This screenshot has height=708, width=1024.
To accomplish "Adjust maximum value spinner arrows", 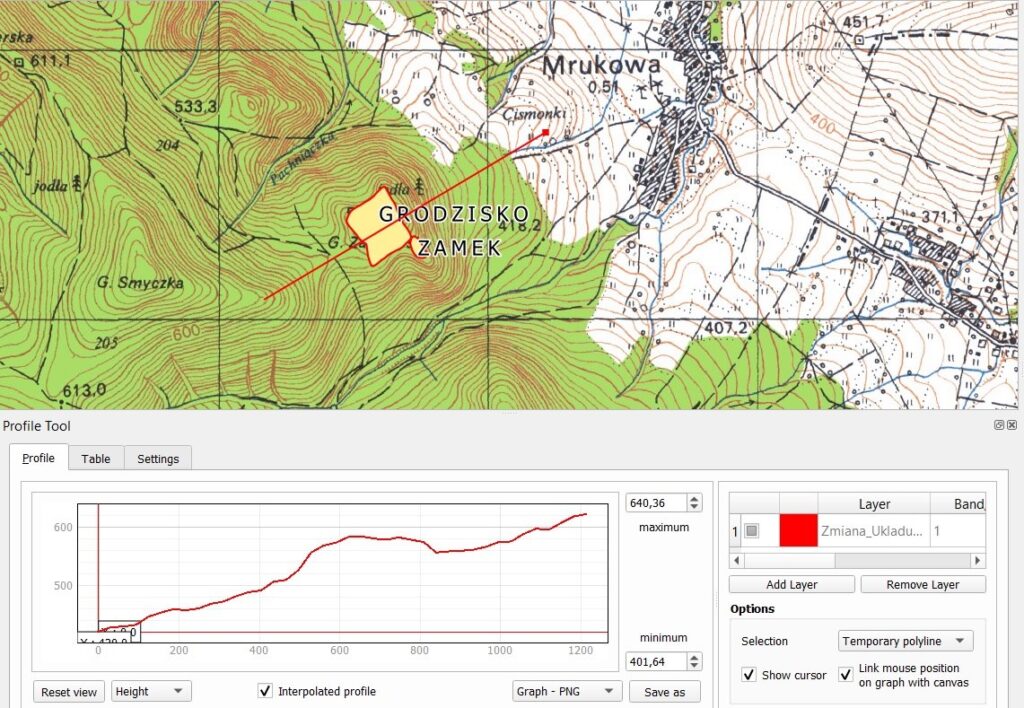I will tap(695, 503).
